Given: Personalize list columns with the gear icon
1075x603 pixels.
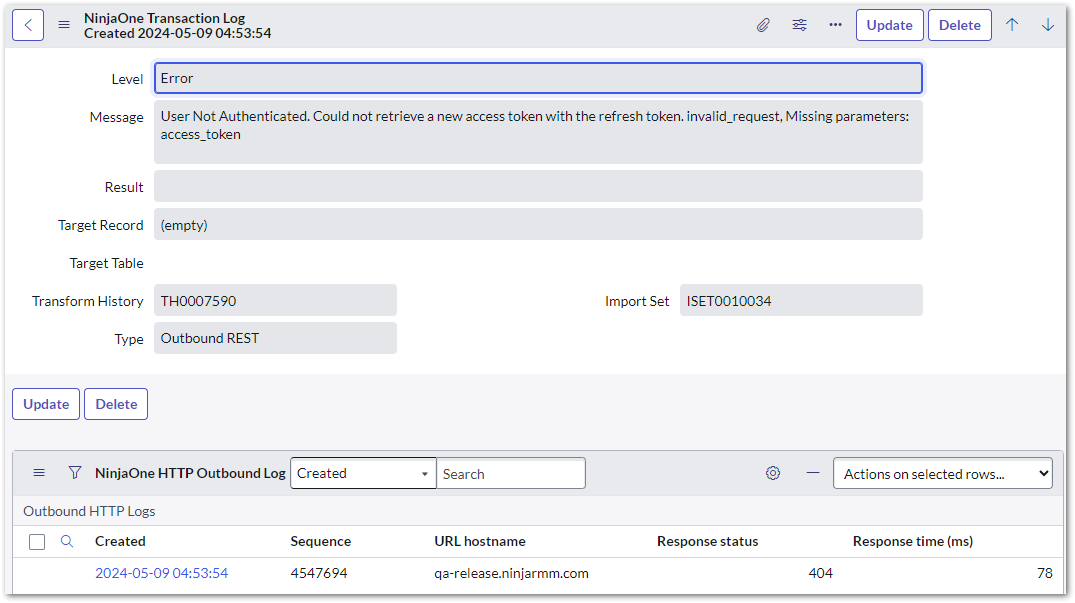Looking at the screenshot, I should point(772,472).
